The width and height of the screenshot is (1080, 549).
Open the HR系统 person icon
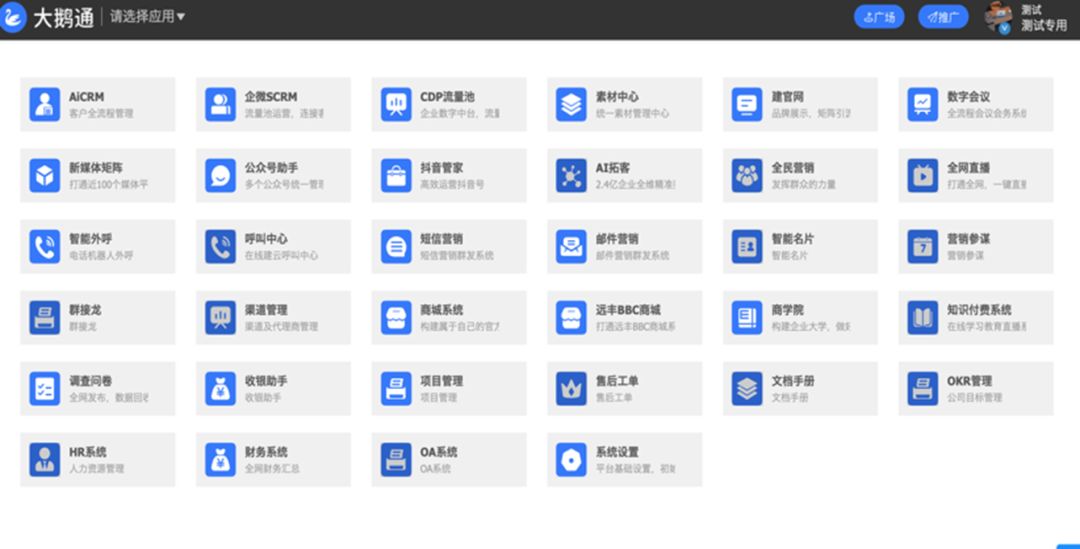coord(45,459)
